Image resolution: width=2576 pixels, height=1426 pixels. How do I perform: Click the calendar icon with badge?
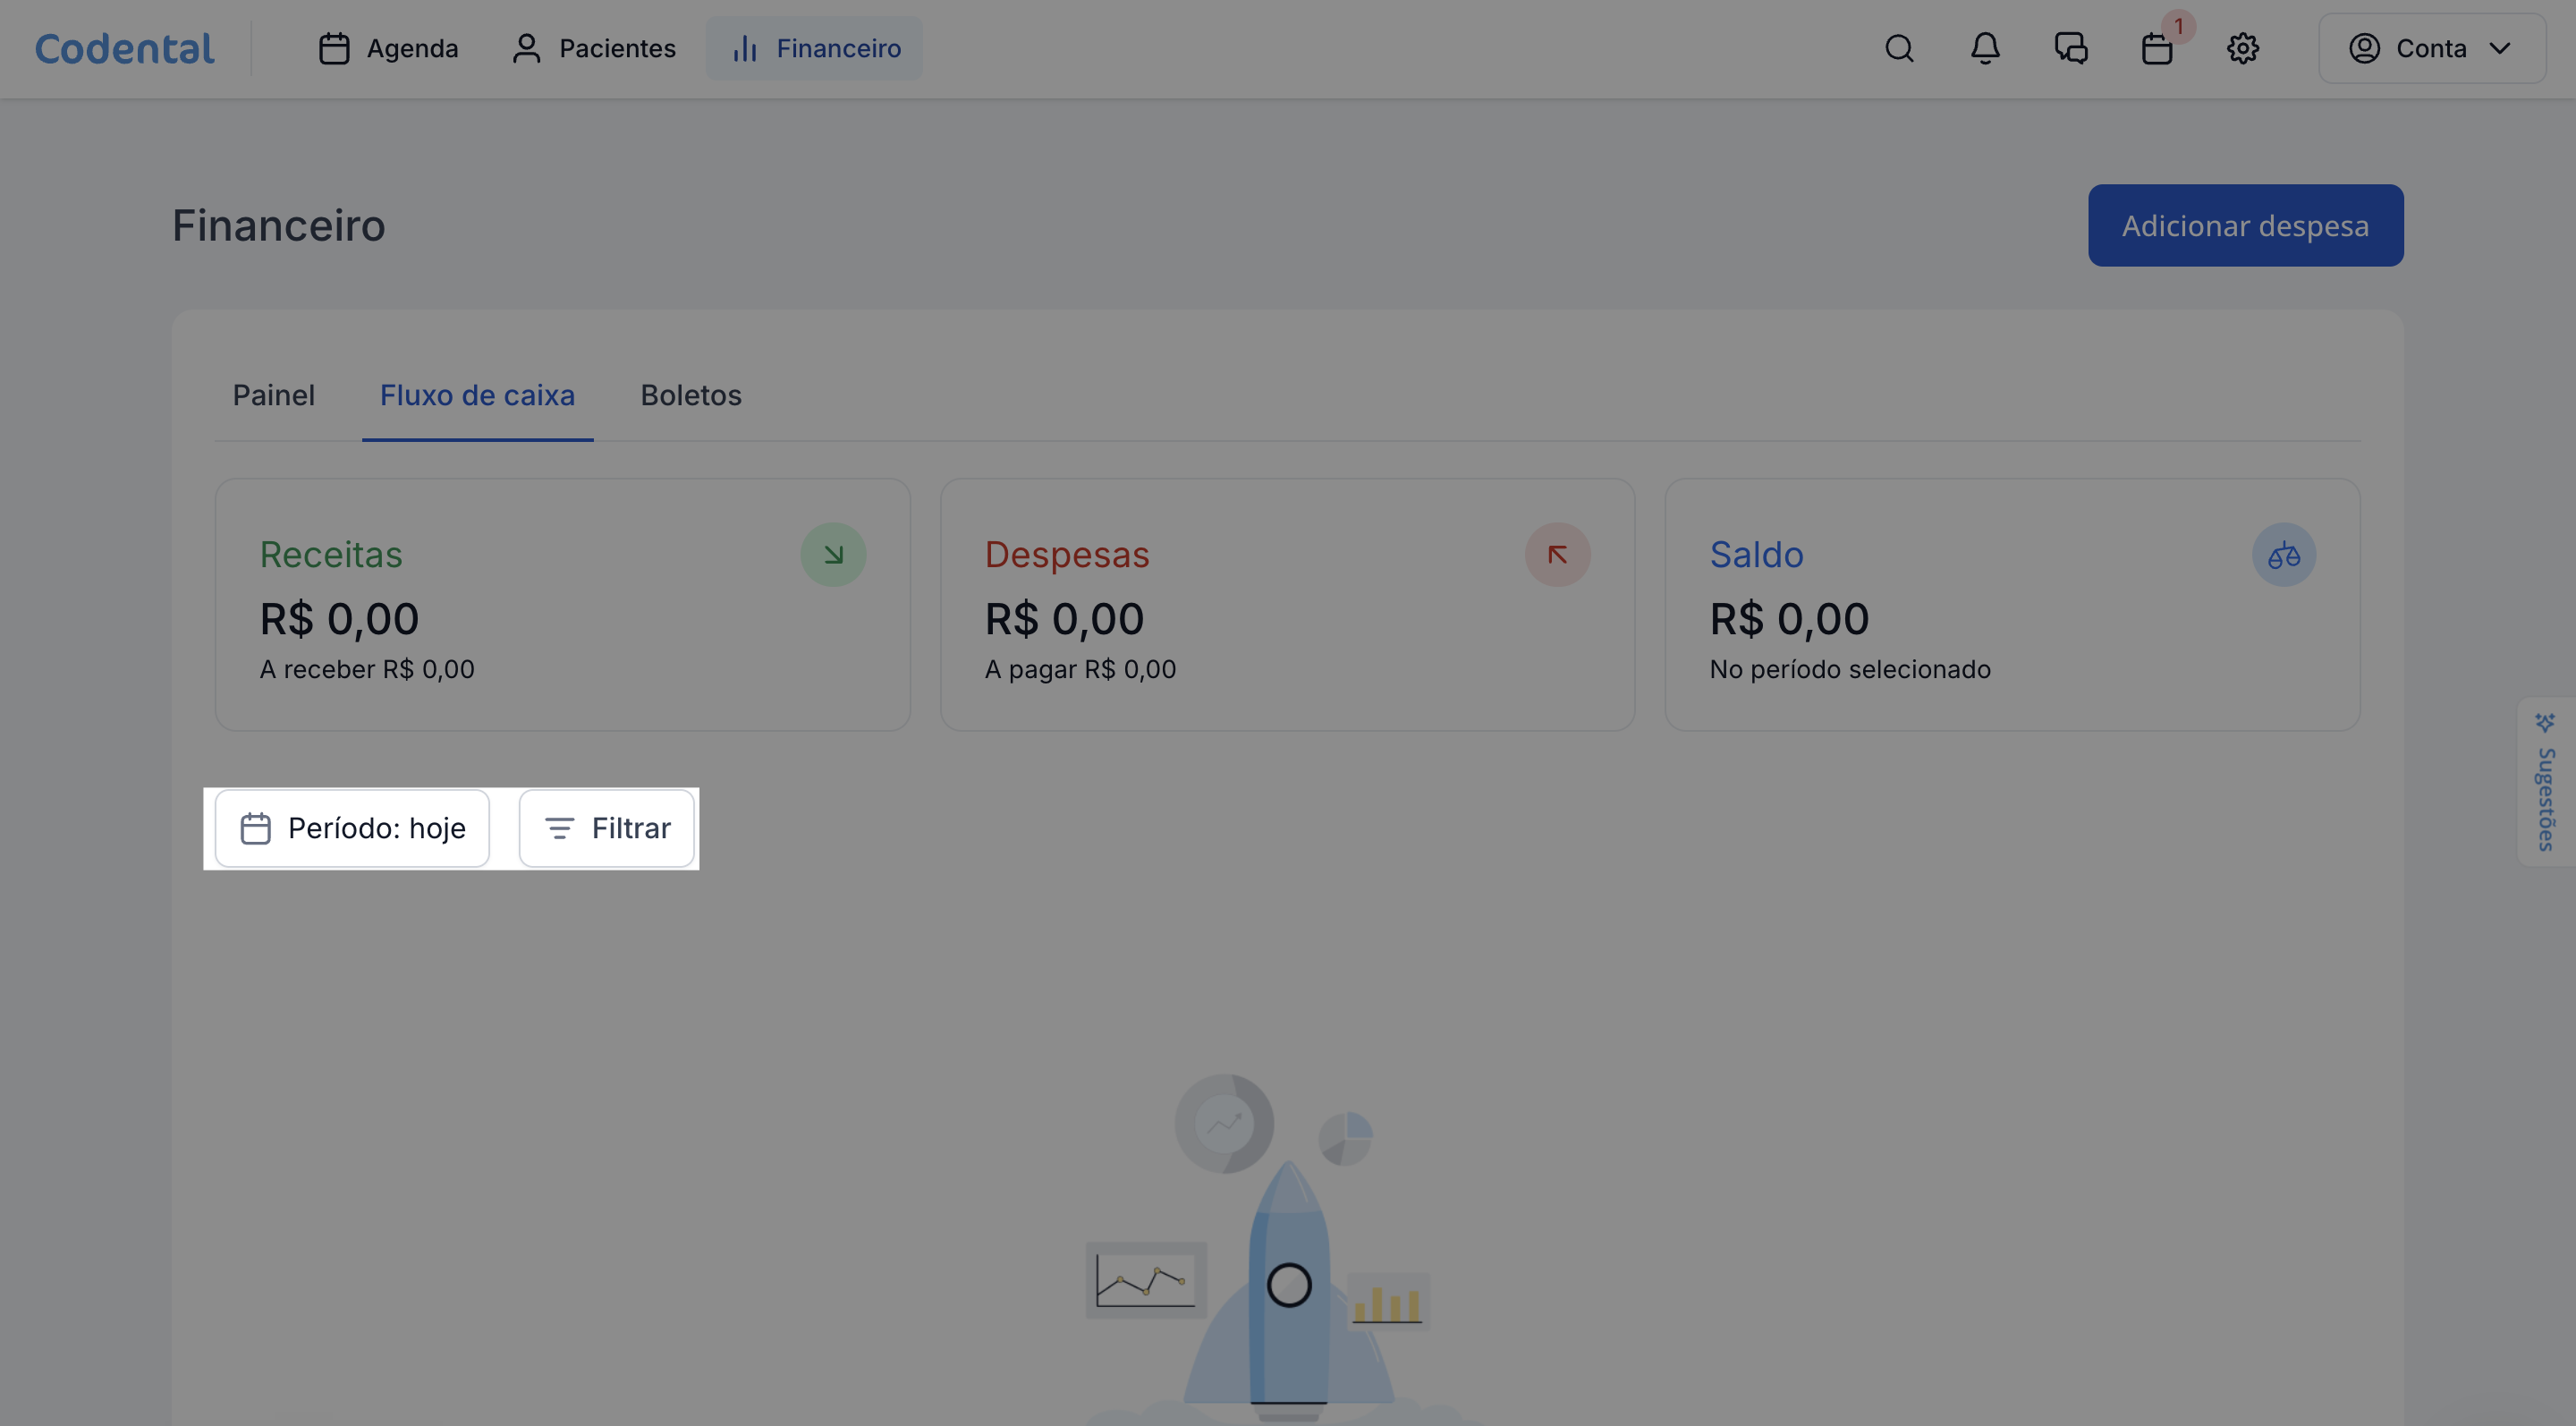pyautogui.click(x=2157, y=48)
